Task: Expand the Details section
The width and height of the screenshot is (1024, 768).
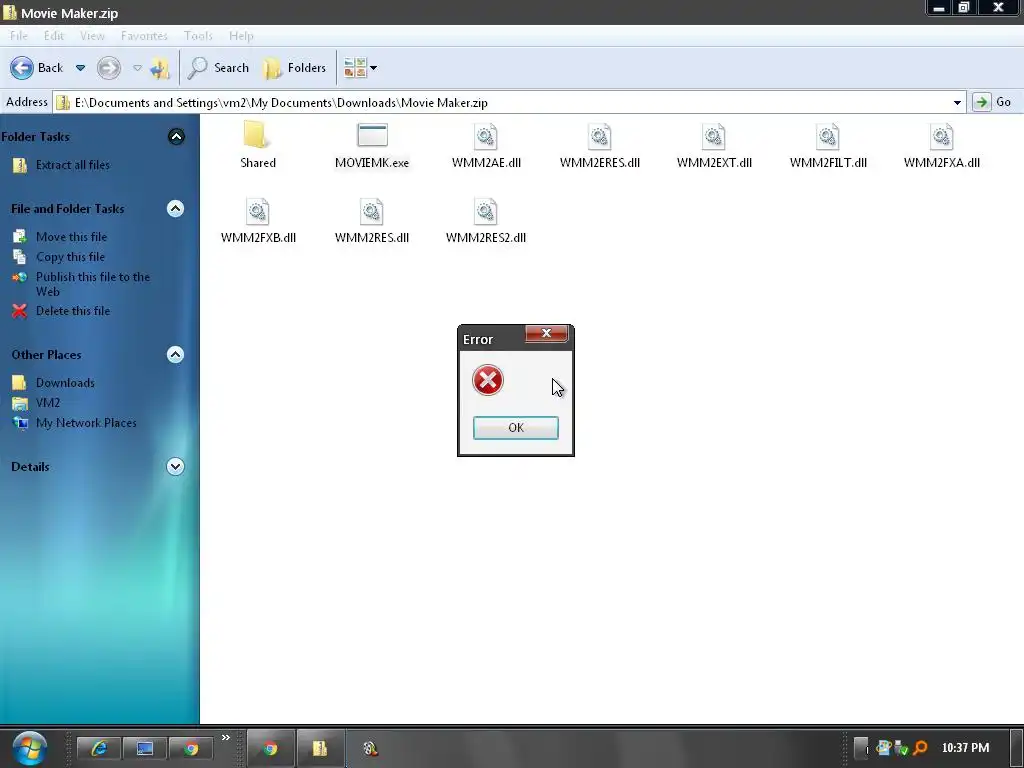Action: point(175,466)
